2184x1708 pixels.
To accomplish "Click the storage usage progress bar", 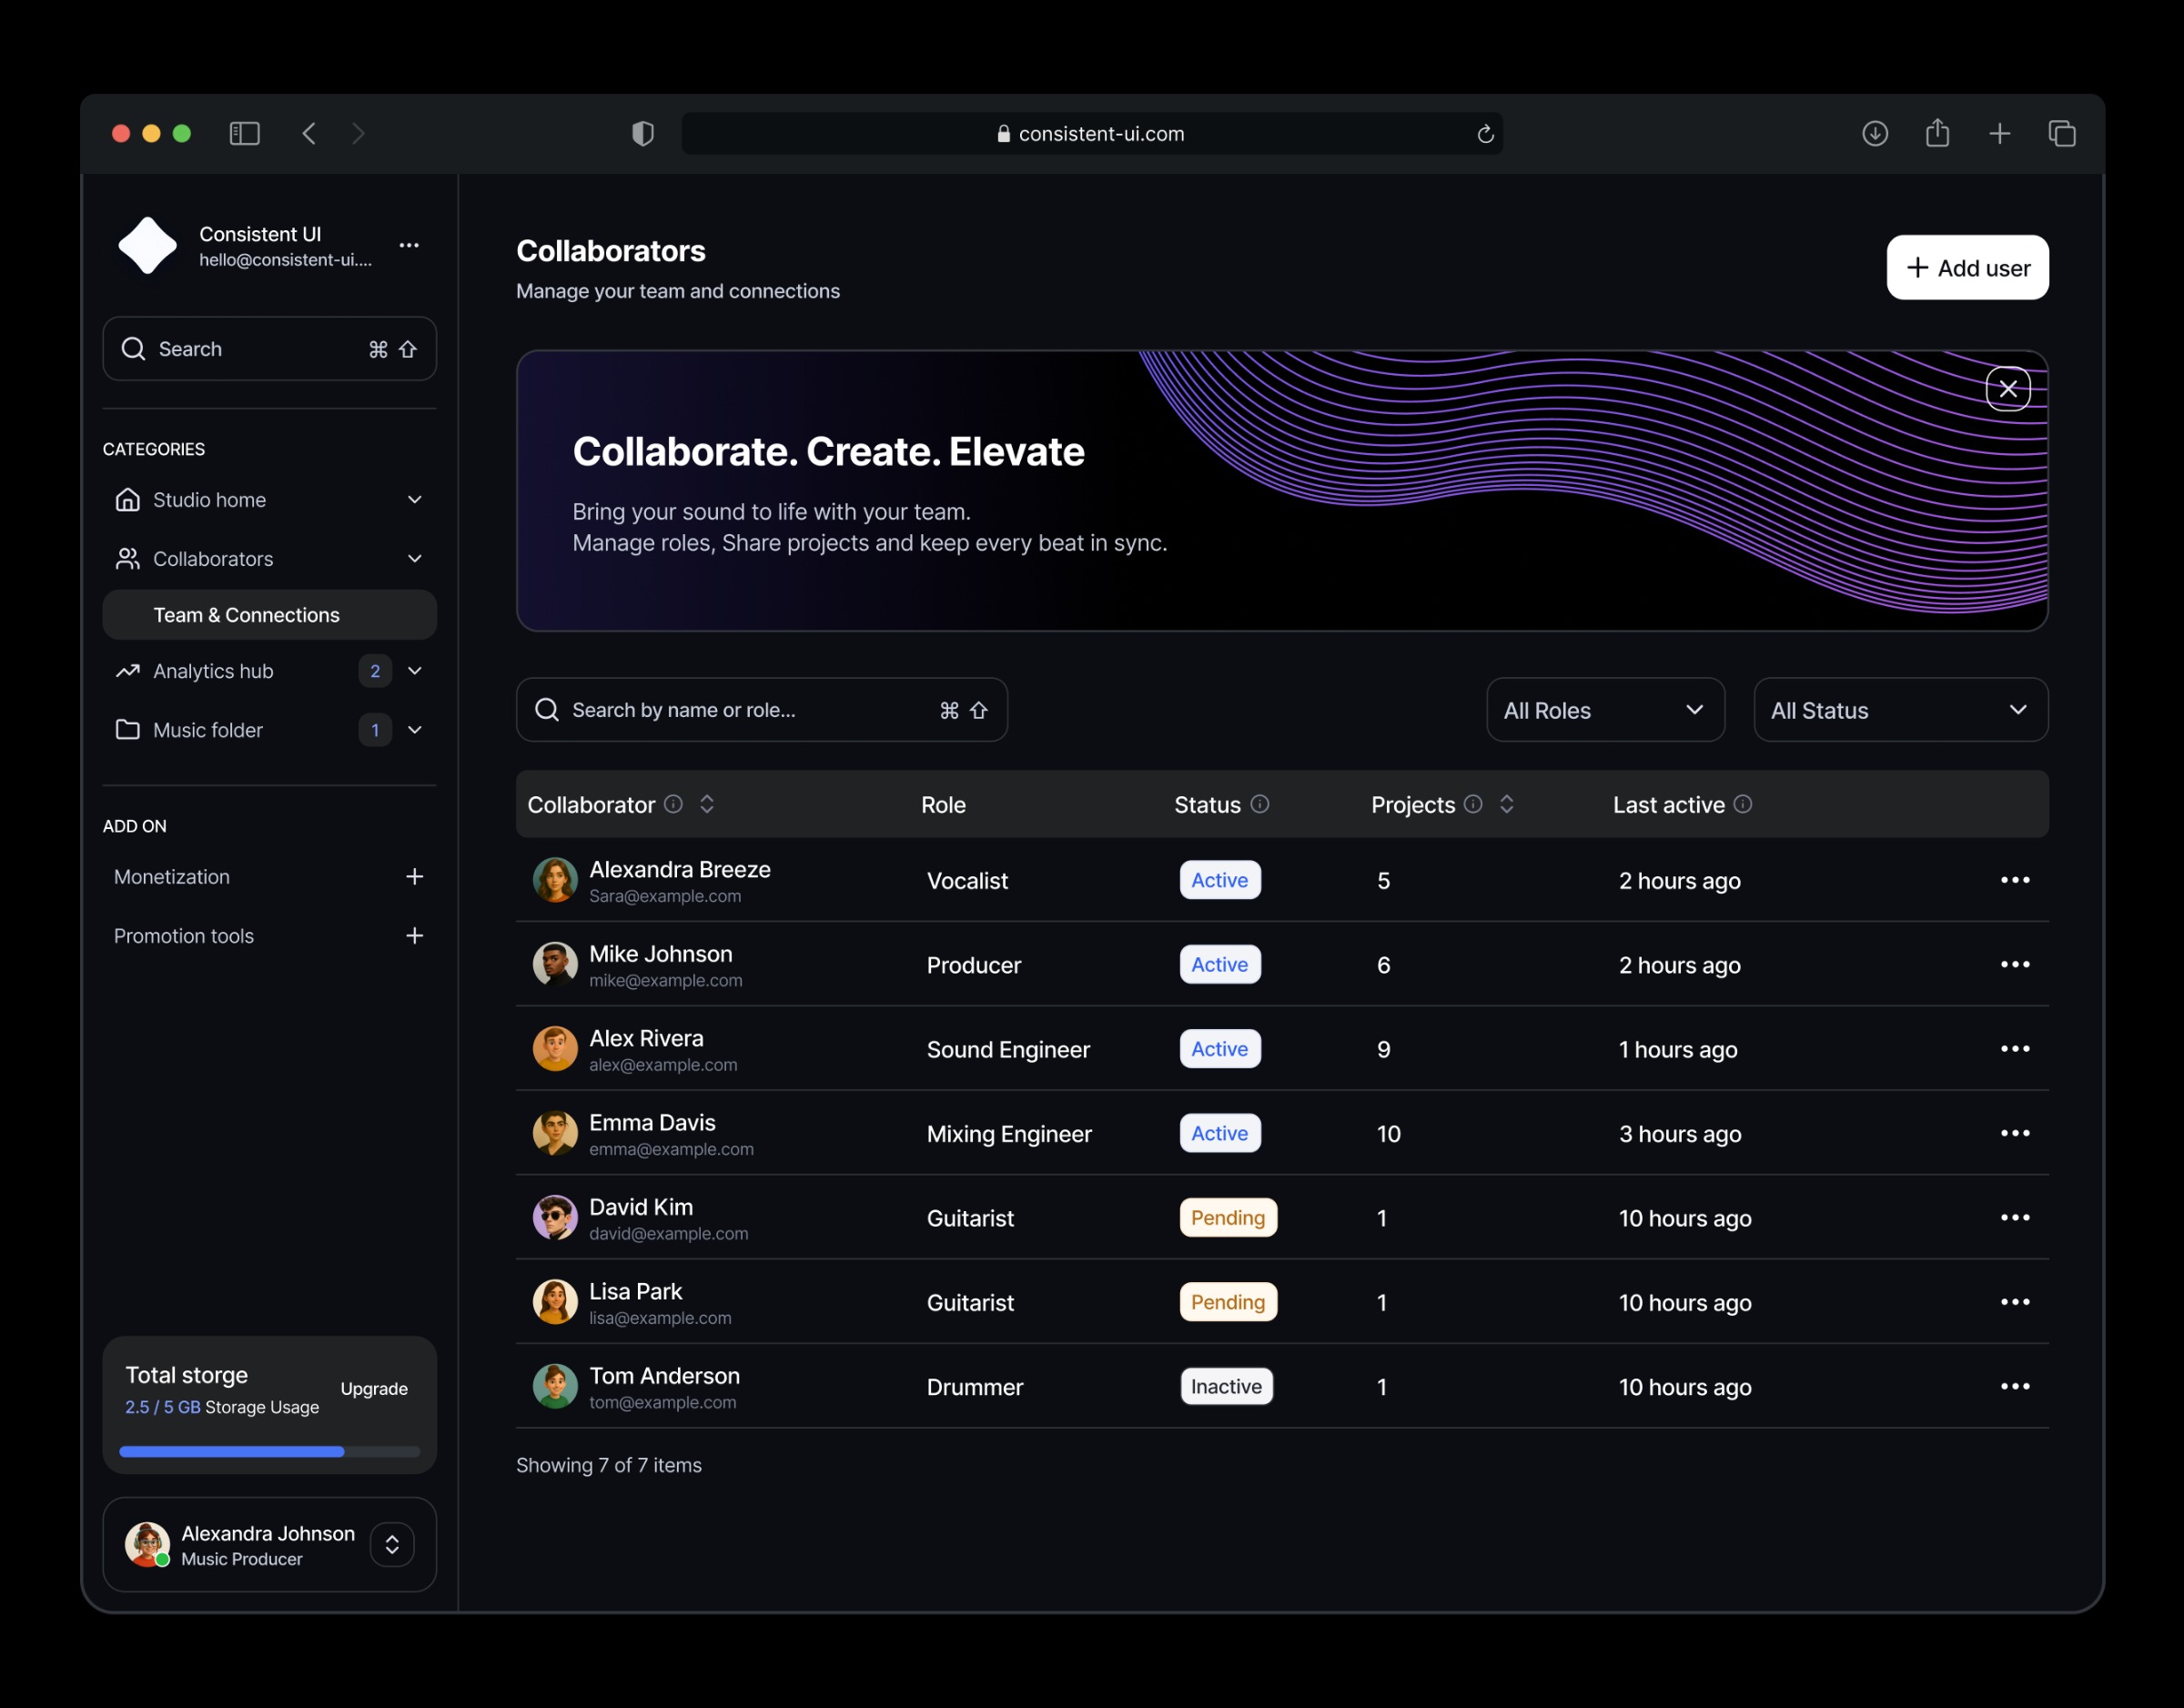I will [x=268, y=1451].
